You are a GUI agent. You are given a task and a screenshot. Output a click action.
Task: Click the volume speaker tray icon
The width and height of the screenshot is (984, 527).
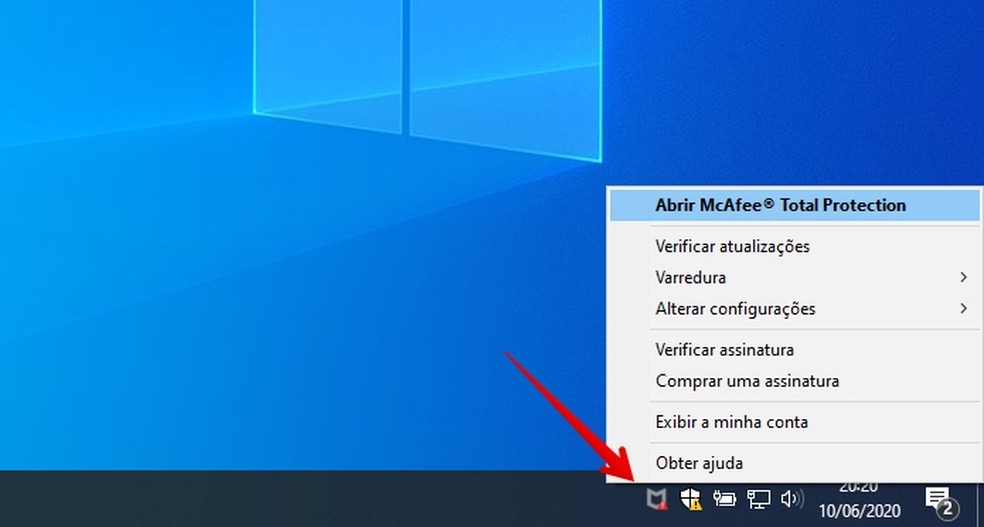(x=792, y=499)
